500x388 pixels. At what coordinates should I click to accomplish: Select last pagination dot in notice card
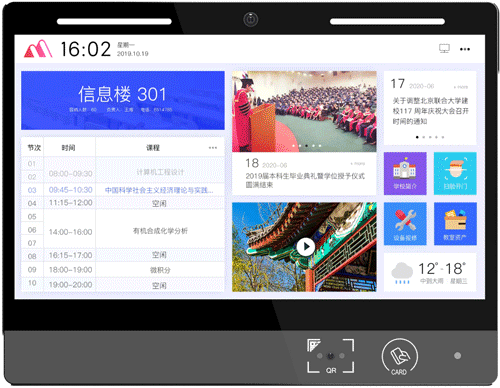pos(443,137)
